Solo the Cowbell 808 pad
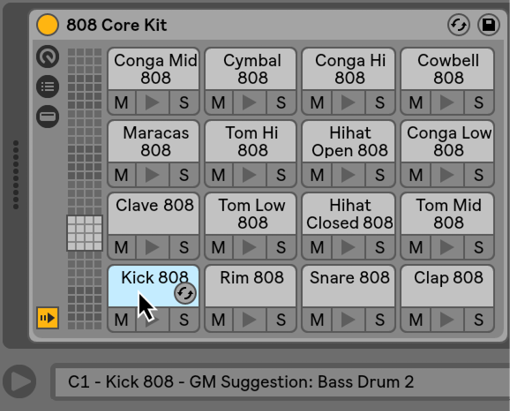This screenshot has height=411, width=510. coord(479,102)
